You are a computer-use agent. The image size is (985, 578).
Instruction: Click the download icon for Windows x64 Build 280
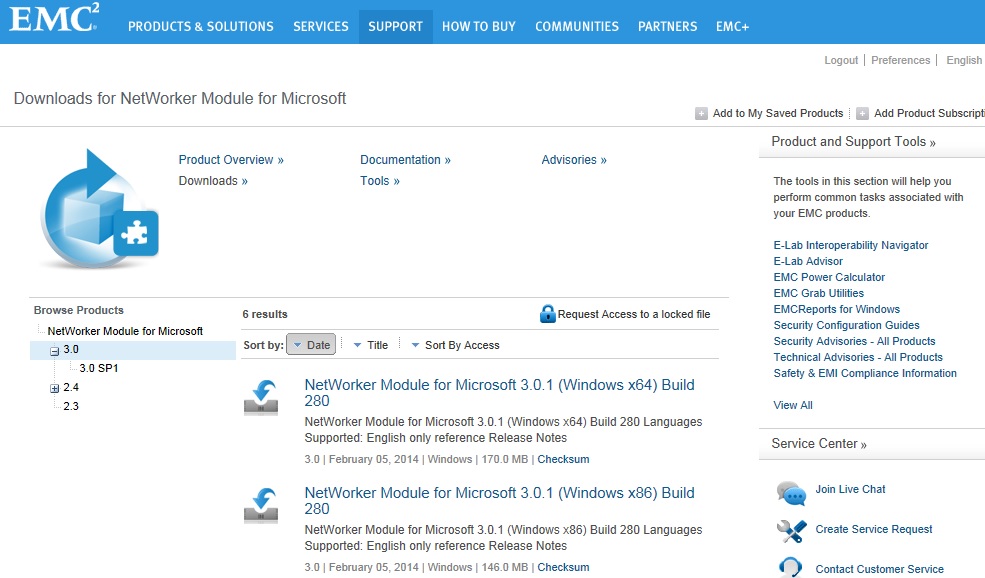(x=261, y=397)
